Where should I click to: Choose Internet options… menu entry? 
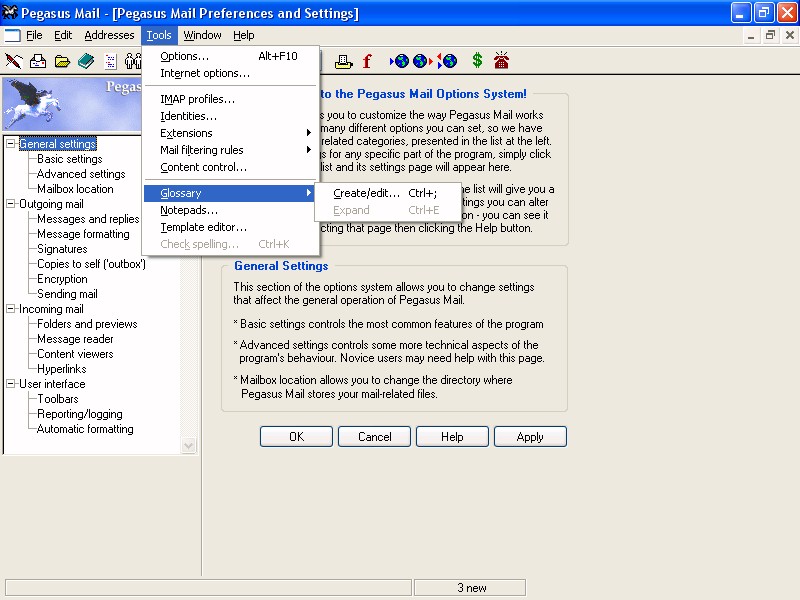coord(231,73)
